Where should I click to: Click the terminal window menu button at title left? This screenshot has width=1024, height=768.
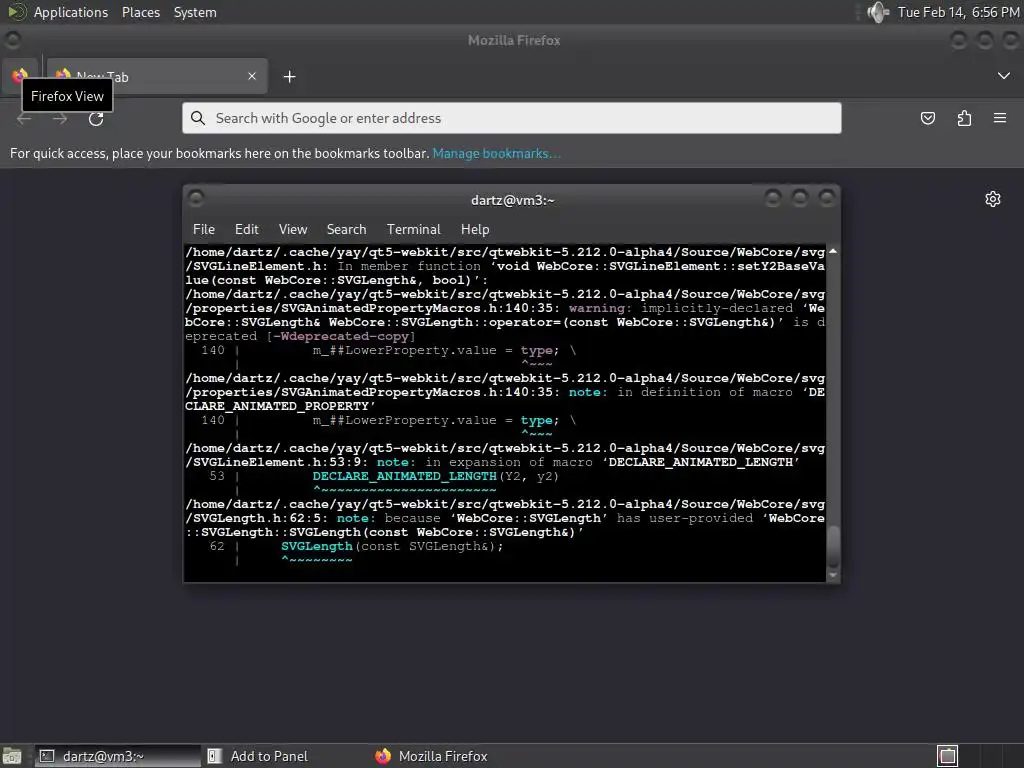[x=196, y=198]
